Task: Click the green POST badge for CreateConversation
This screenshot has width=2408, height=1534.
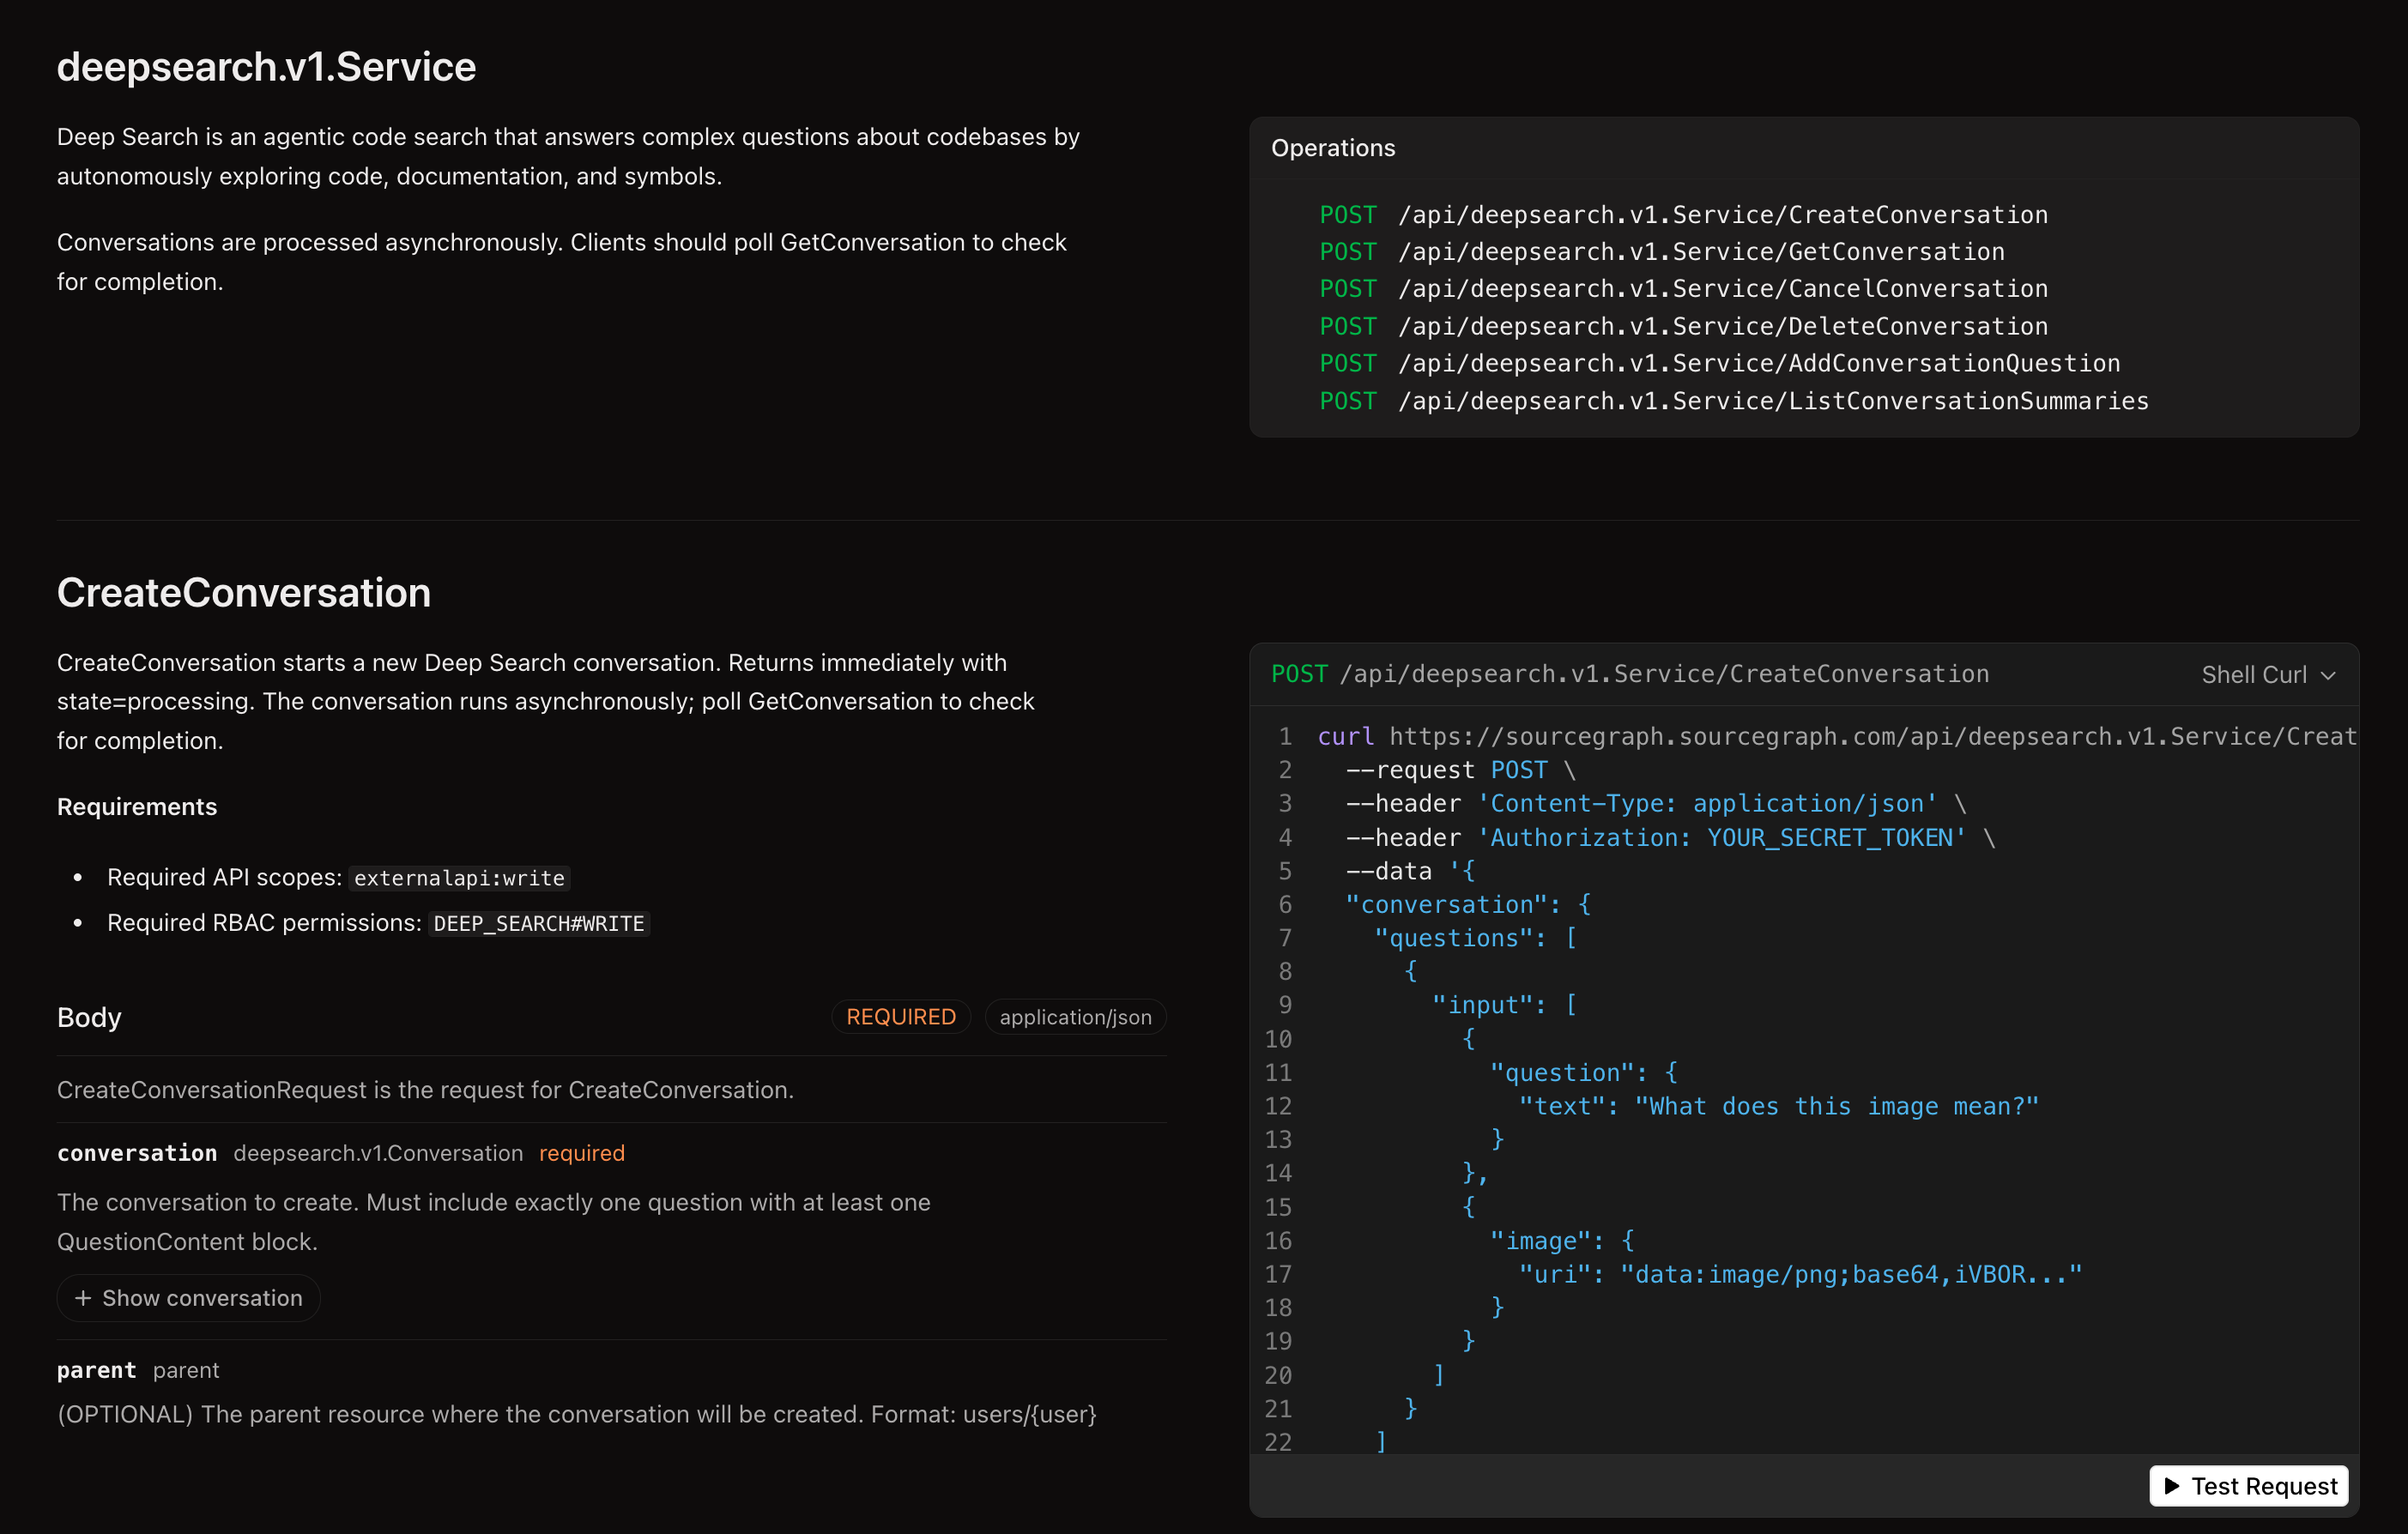Action: (x=1347, y=214)
